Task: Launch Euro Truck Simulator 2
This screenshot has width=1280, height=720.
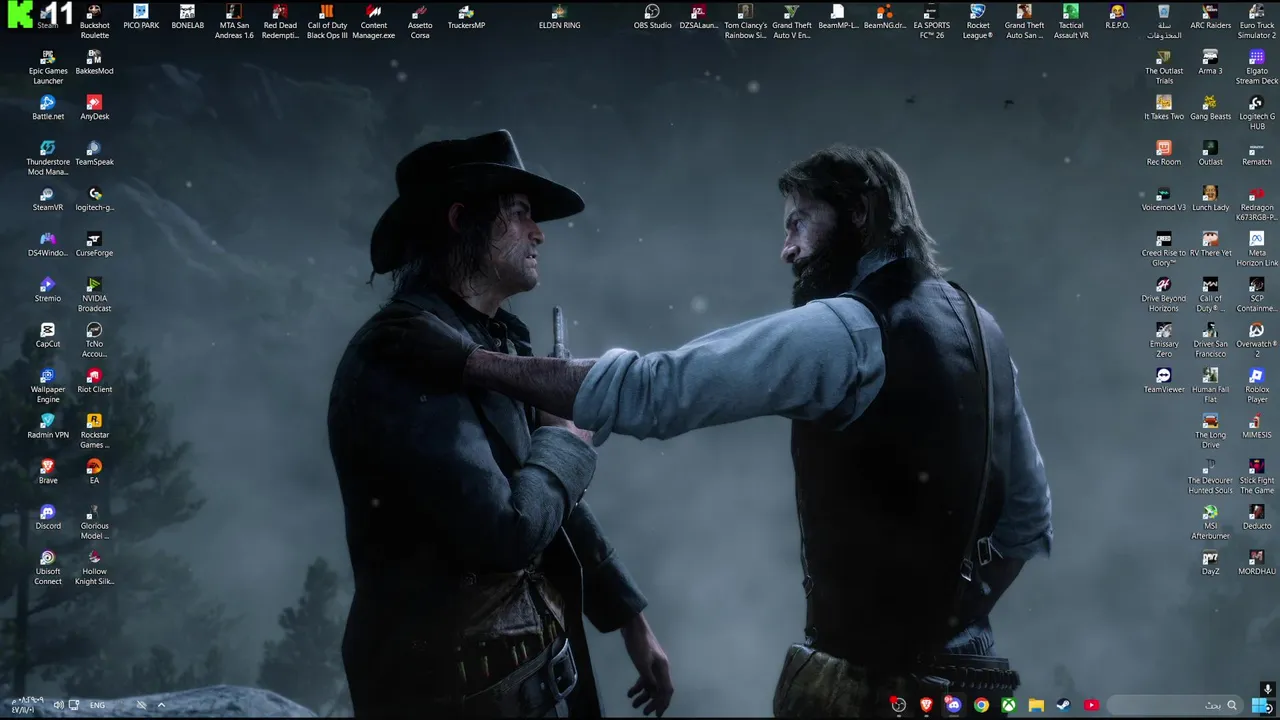Action: (1257, 20)
